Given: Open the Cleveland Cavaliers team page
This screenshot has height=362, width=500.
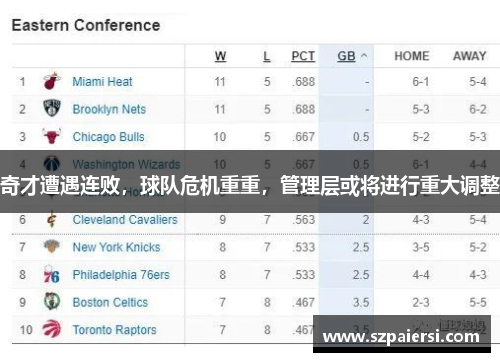Looking at the screenshot, I should [x=125, y=219].
